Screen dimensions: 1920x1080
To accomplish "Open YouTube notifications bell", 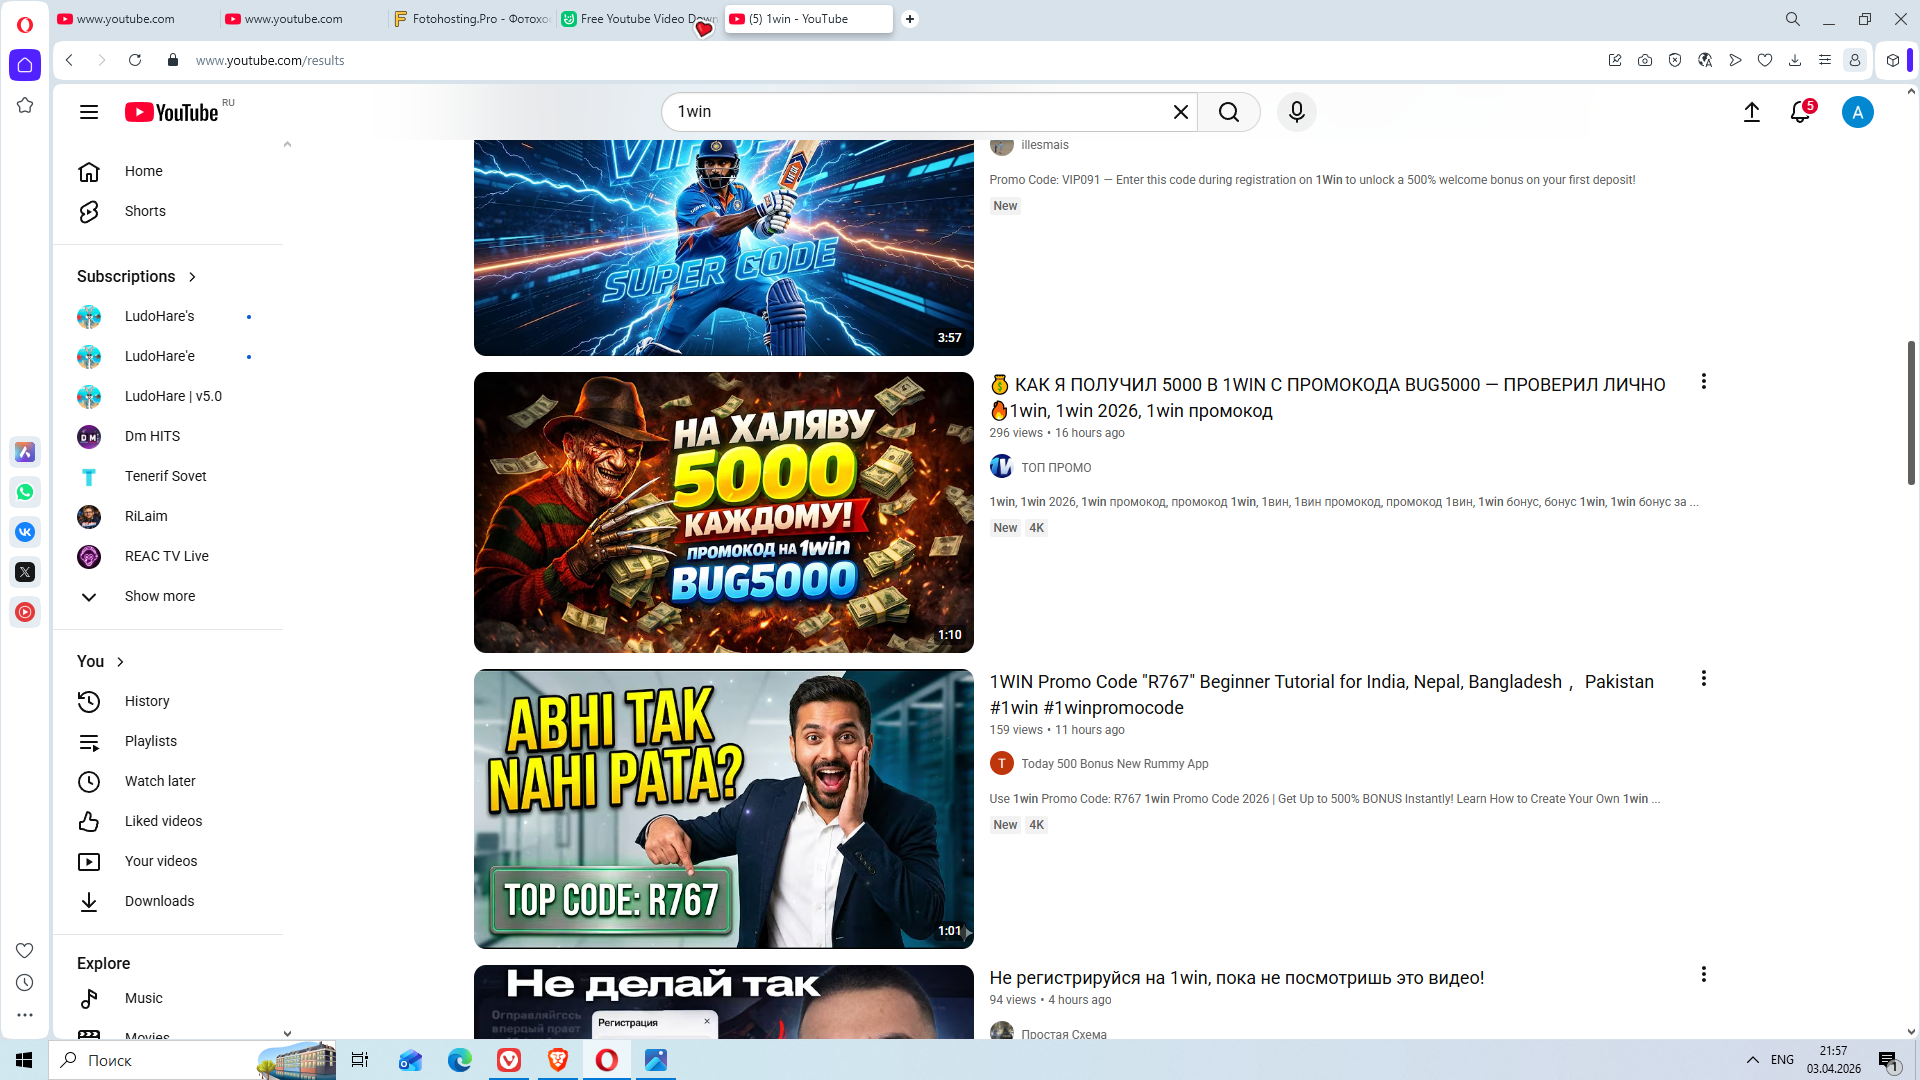I will point(1800,112).
